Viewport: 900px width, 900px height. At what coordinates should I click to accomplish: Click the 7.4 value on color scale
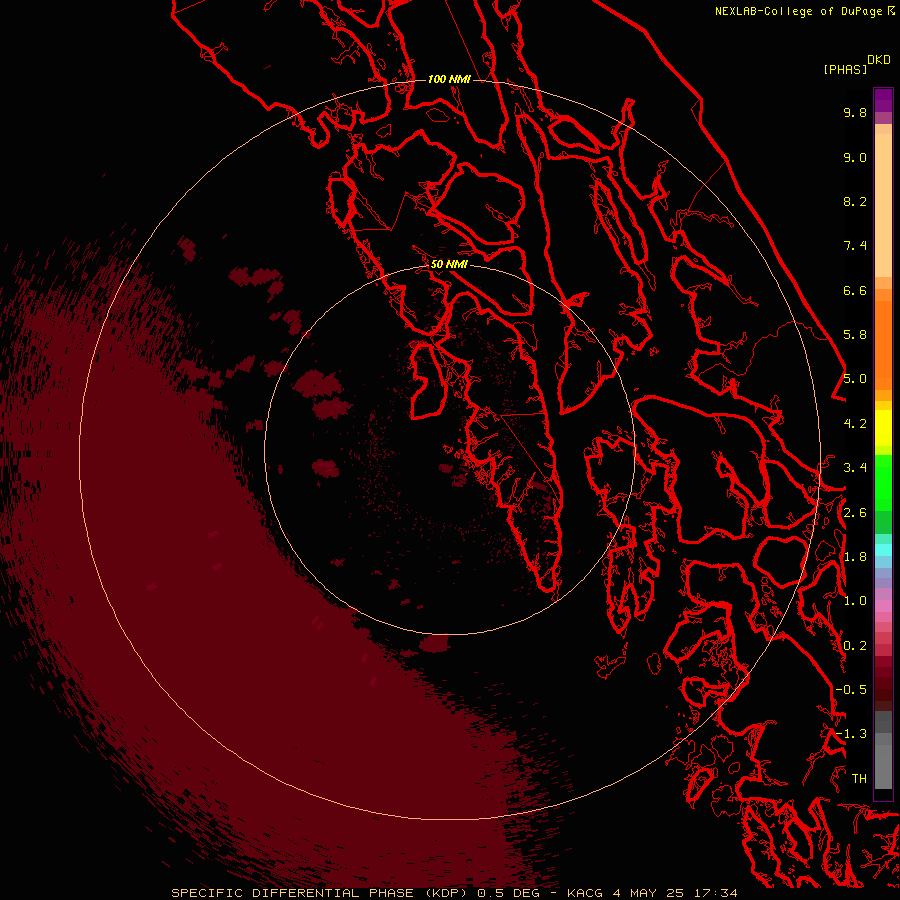855,246
